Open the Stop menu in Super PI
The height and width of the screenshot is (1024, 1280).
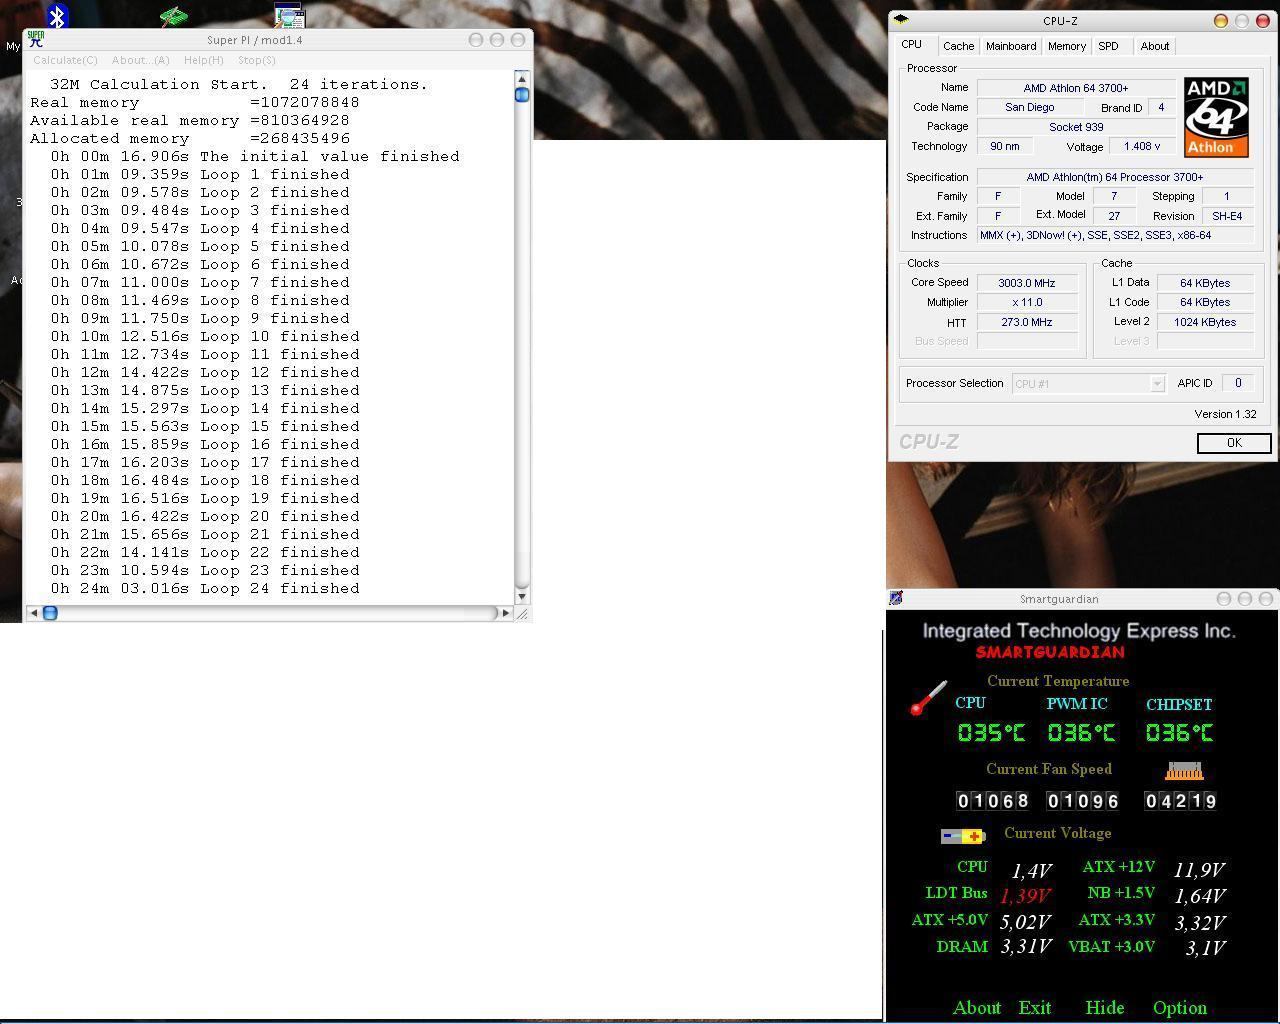(x=256, y=60)
